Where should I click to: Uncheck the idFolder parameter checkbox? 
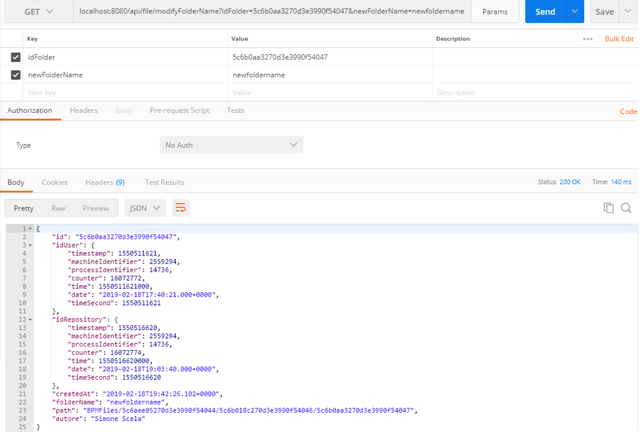16,57
